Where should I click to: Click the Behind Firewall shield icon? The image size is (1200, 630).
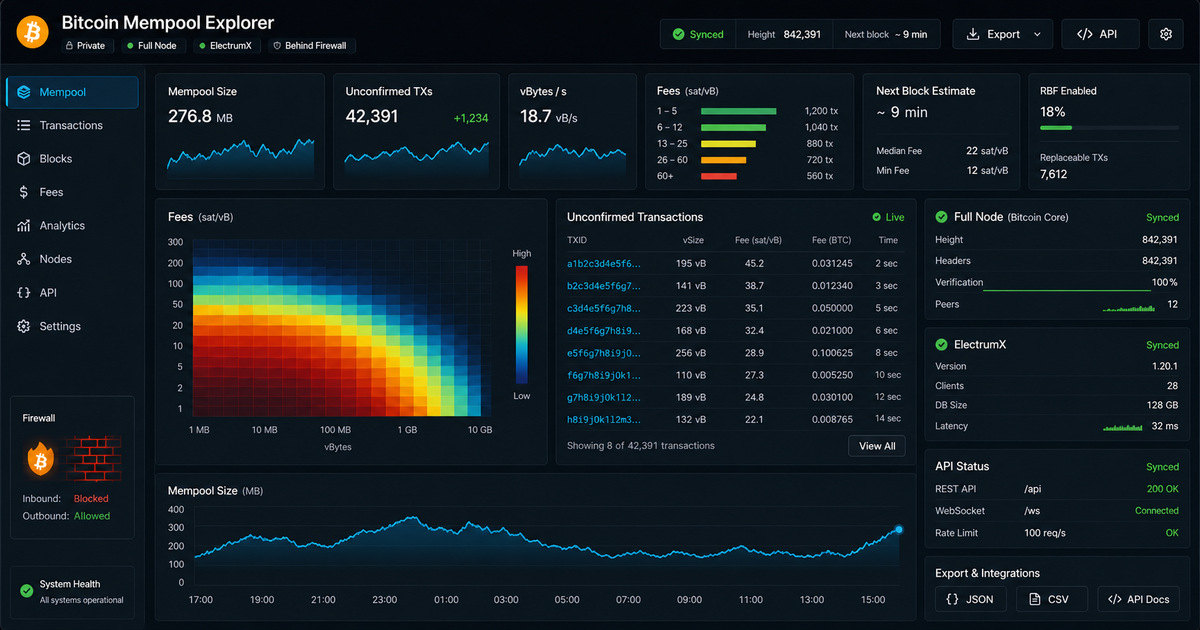[x=276, y=46]
